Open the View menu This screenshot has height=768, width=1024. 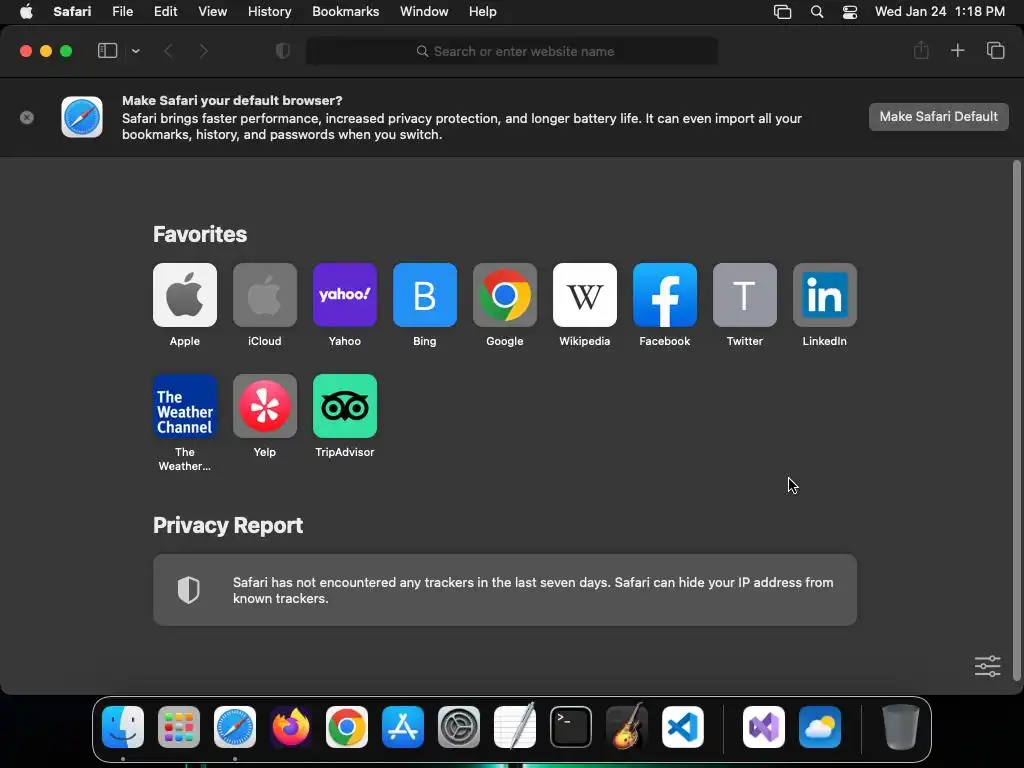coord(212,12)
